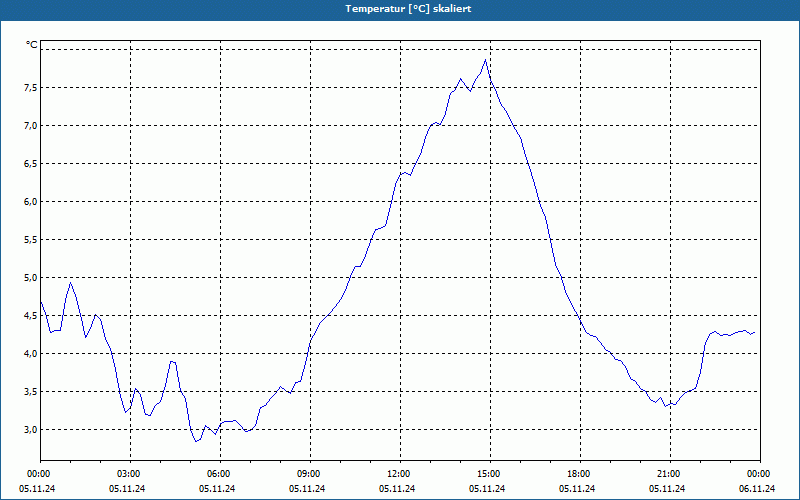Click the 15:00 time label
This screenshot has width=800, height=500.
pos(490,474)
